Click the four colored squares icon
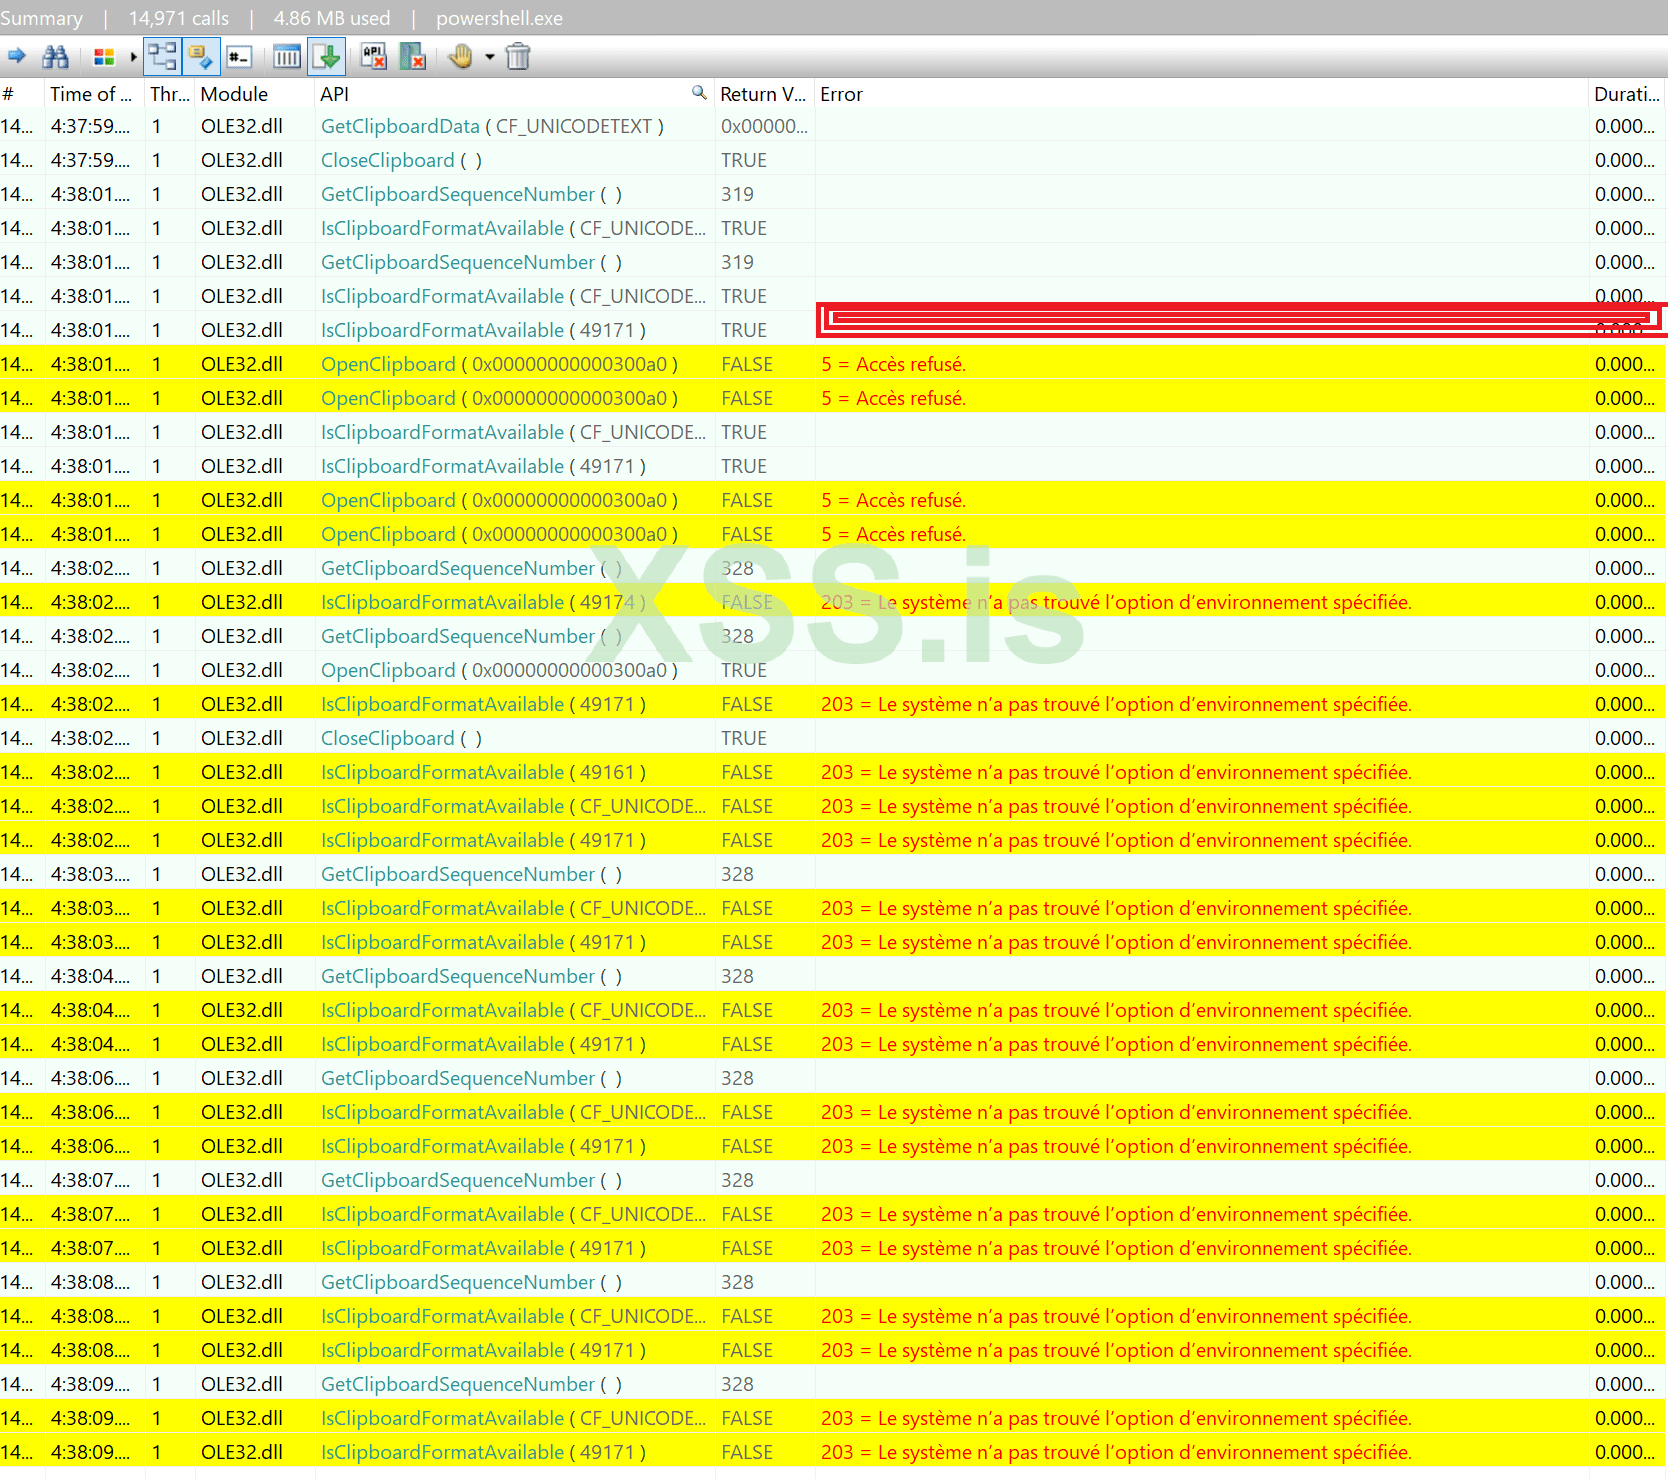Screen dimensions: 1668x1479 coord(104,57)
